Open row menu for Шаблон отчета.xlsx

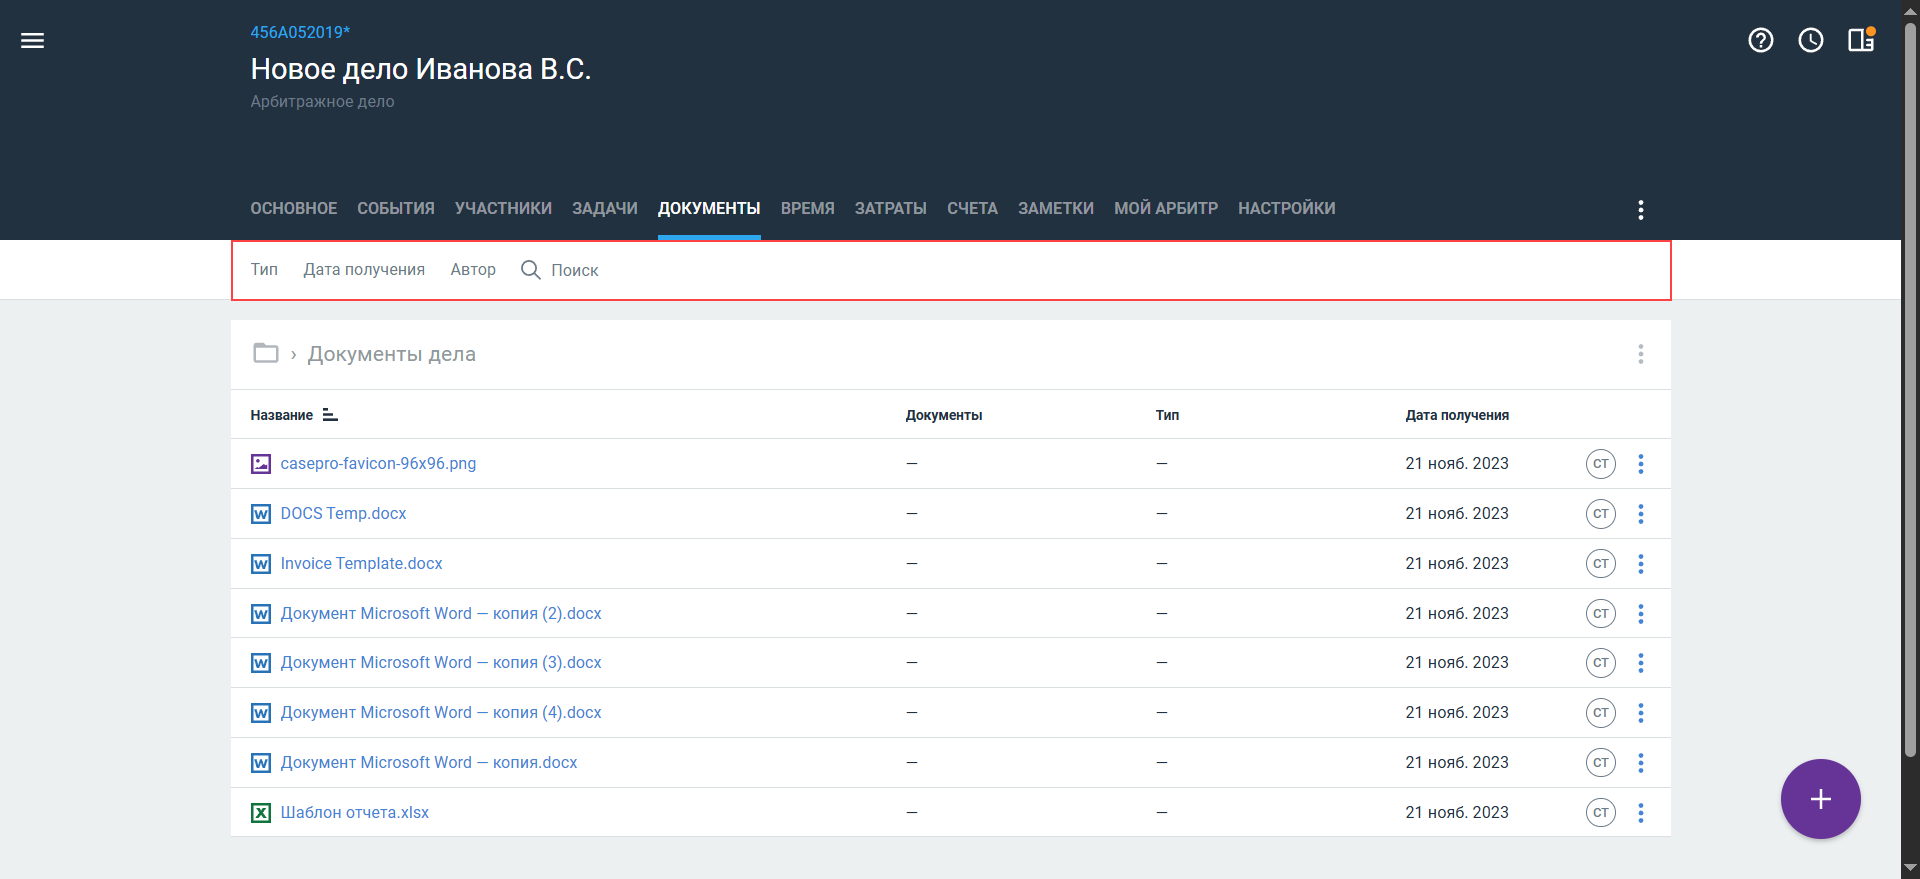[x=1640, y=813]
